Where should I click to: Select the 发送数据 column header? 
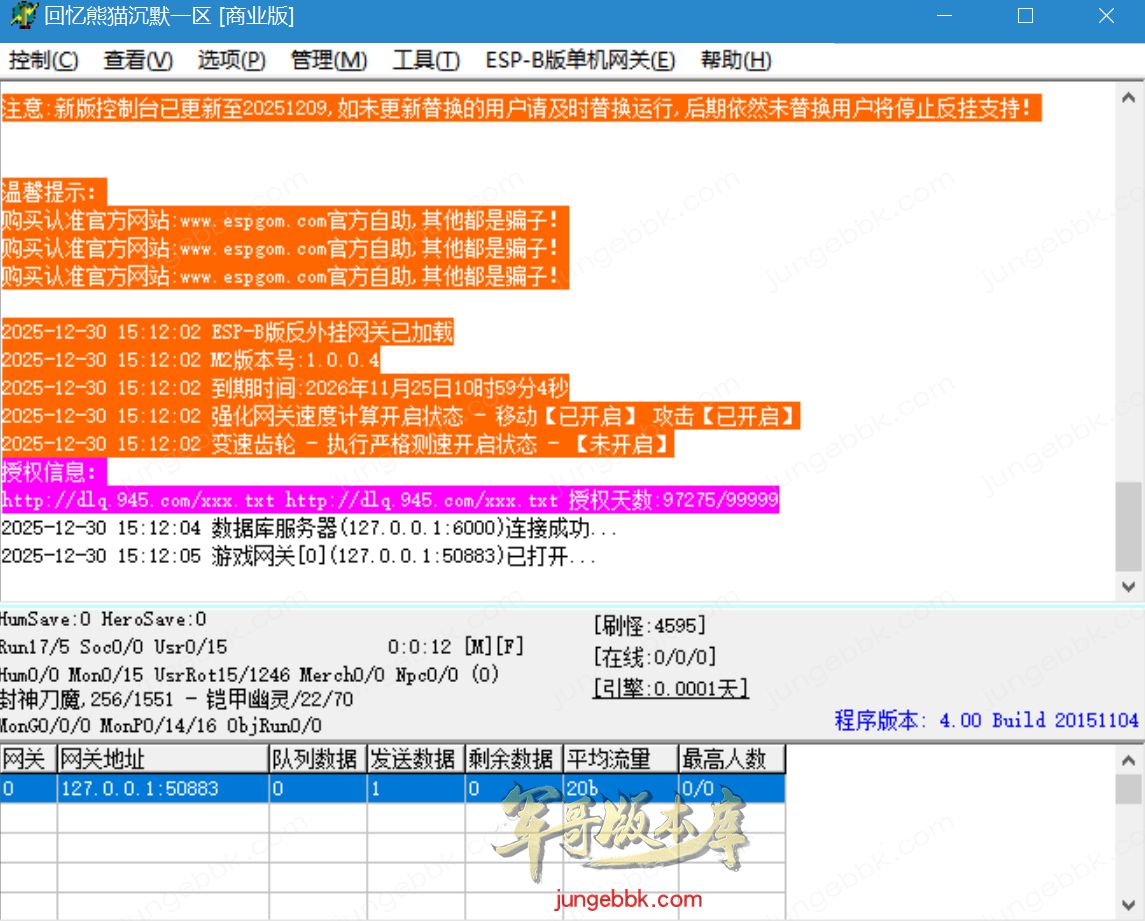pos(415,759)
